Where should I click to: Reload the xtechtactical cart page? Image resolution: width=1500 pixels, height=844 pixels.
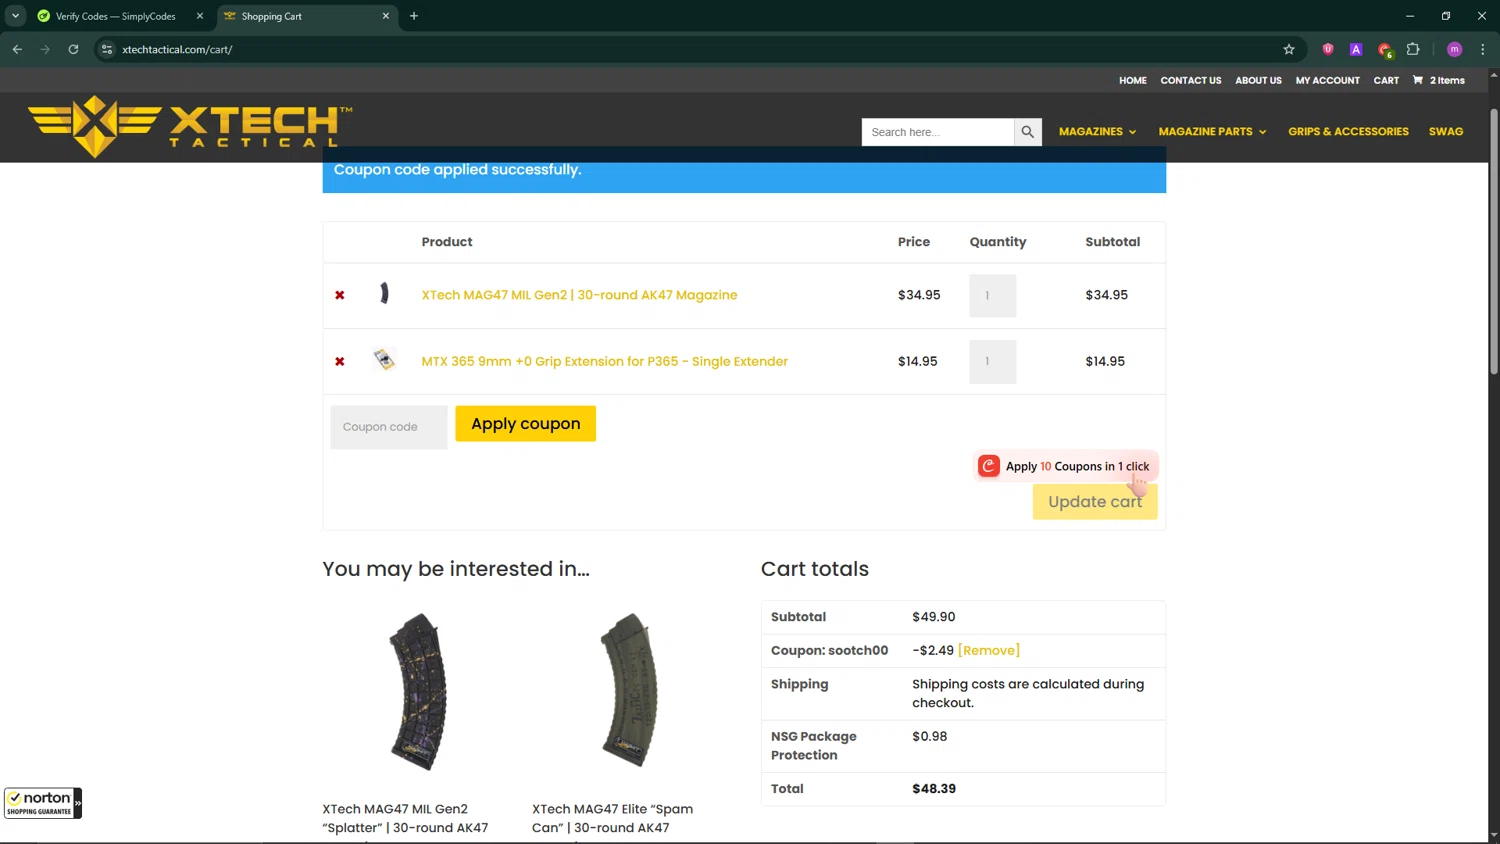(x=73, y=49)
